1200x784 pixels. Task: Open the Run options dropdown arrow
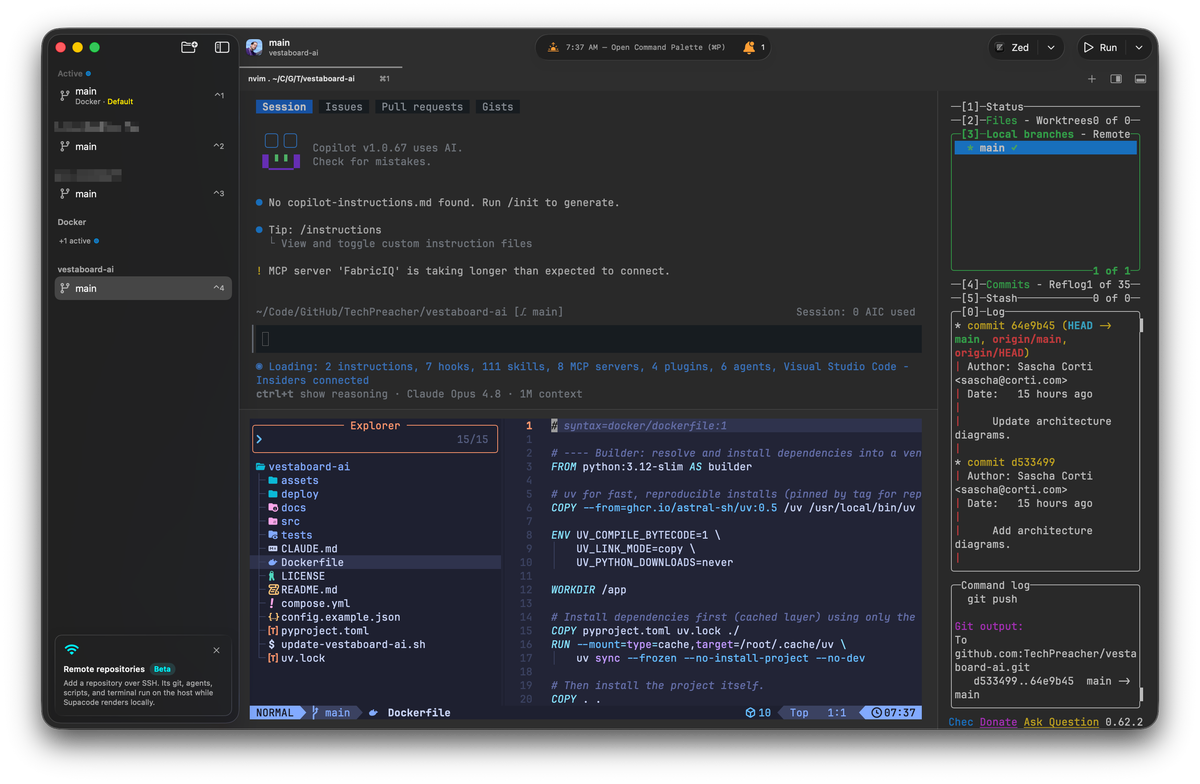[x=1139, y=47]
